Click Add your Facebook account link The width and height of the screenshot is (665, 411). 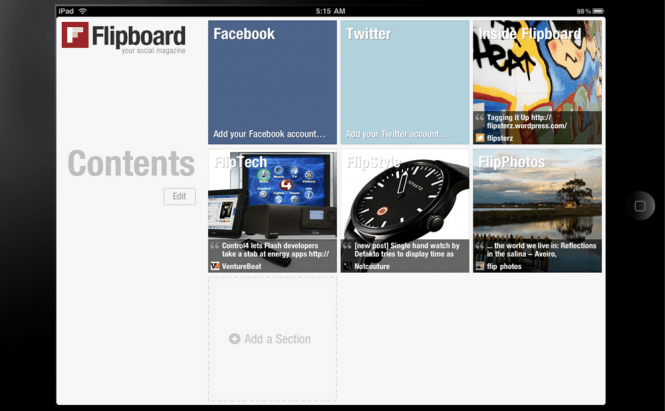pyautogui.click(x=269, y=134)
